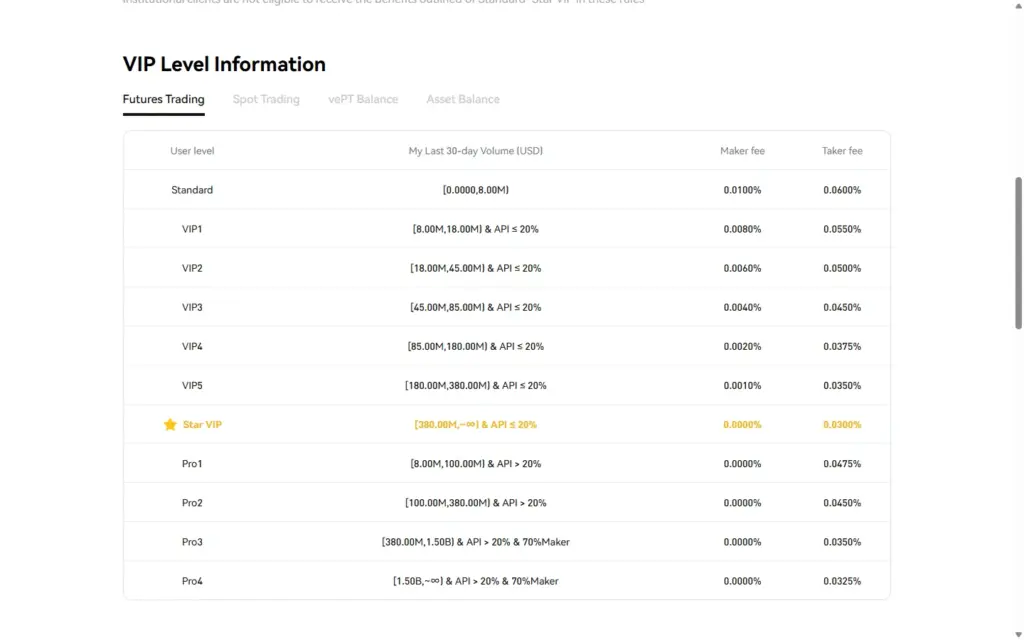Click Standard maker fee 0.0100%
This screenshot has height=640, width=1024.
tap(742, 190)
